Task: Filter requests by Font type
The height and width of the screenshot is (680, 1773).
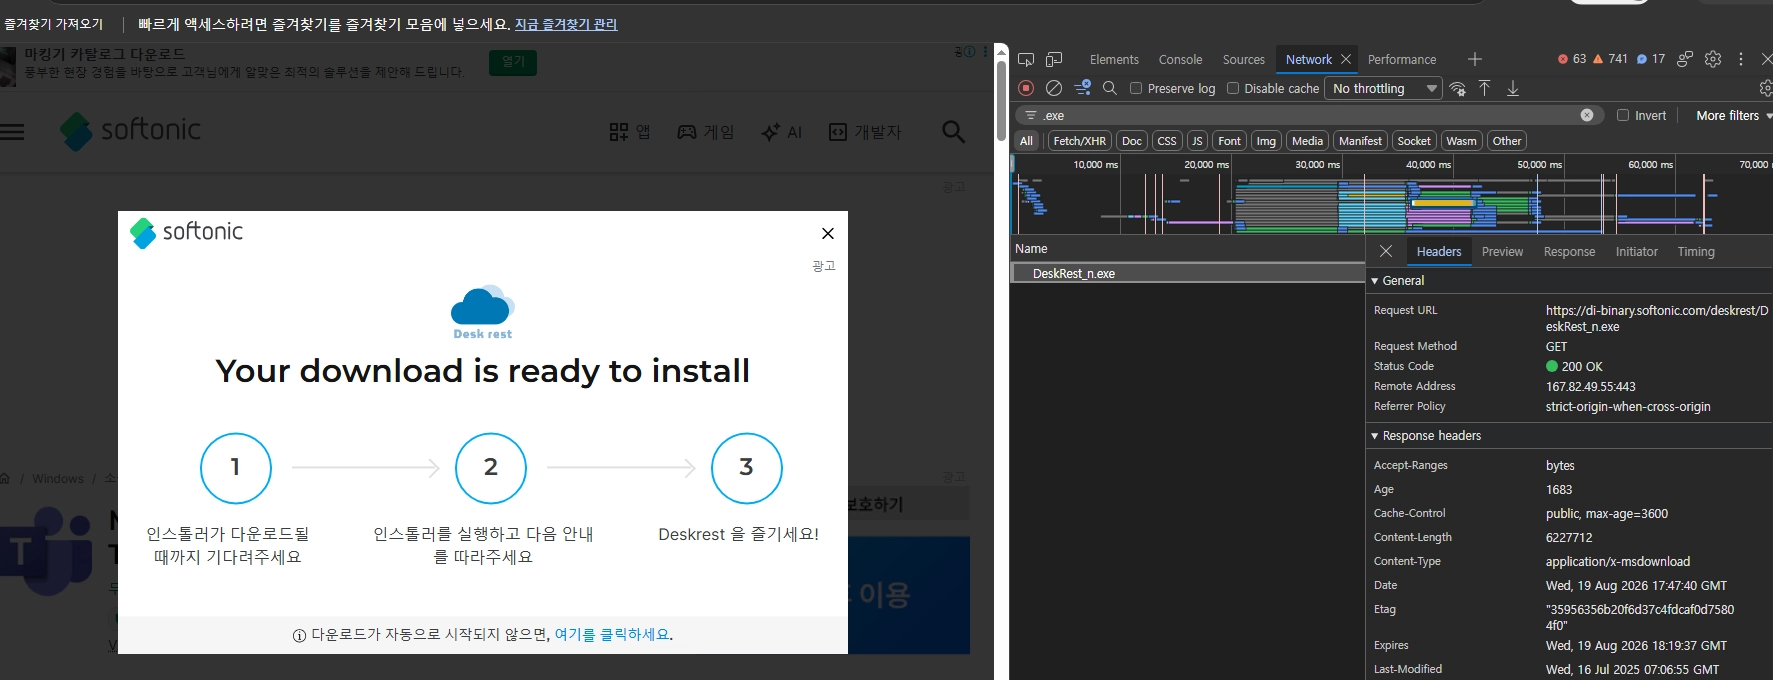Action: 1230,141
